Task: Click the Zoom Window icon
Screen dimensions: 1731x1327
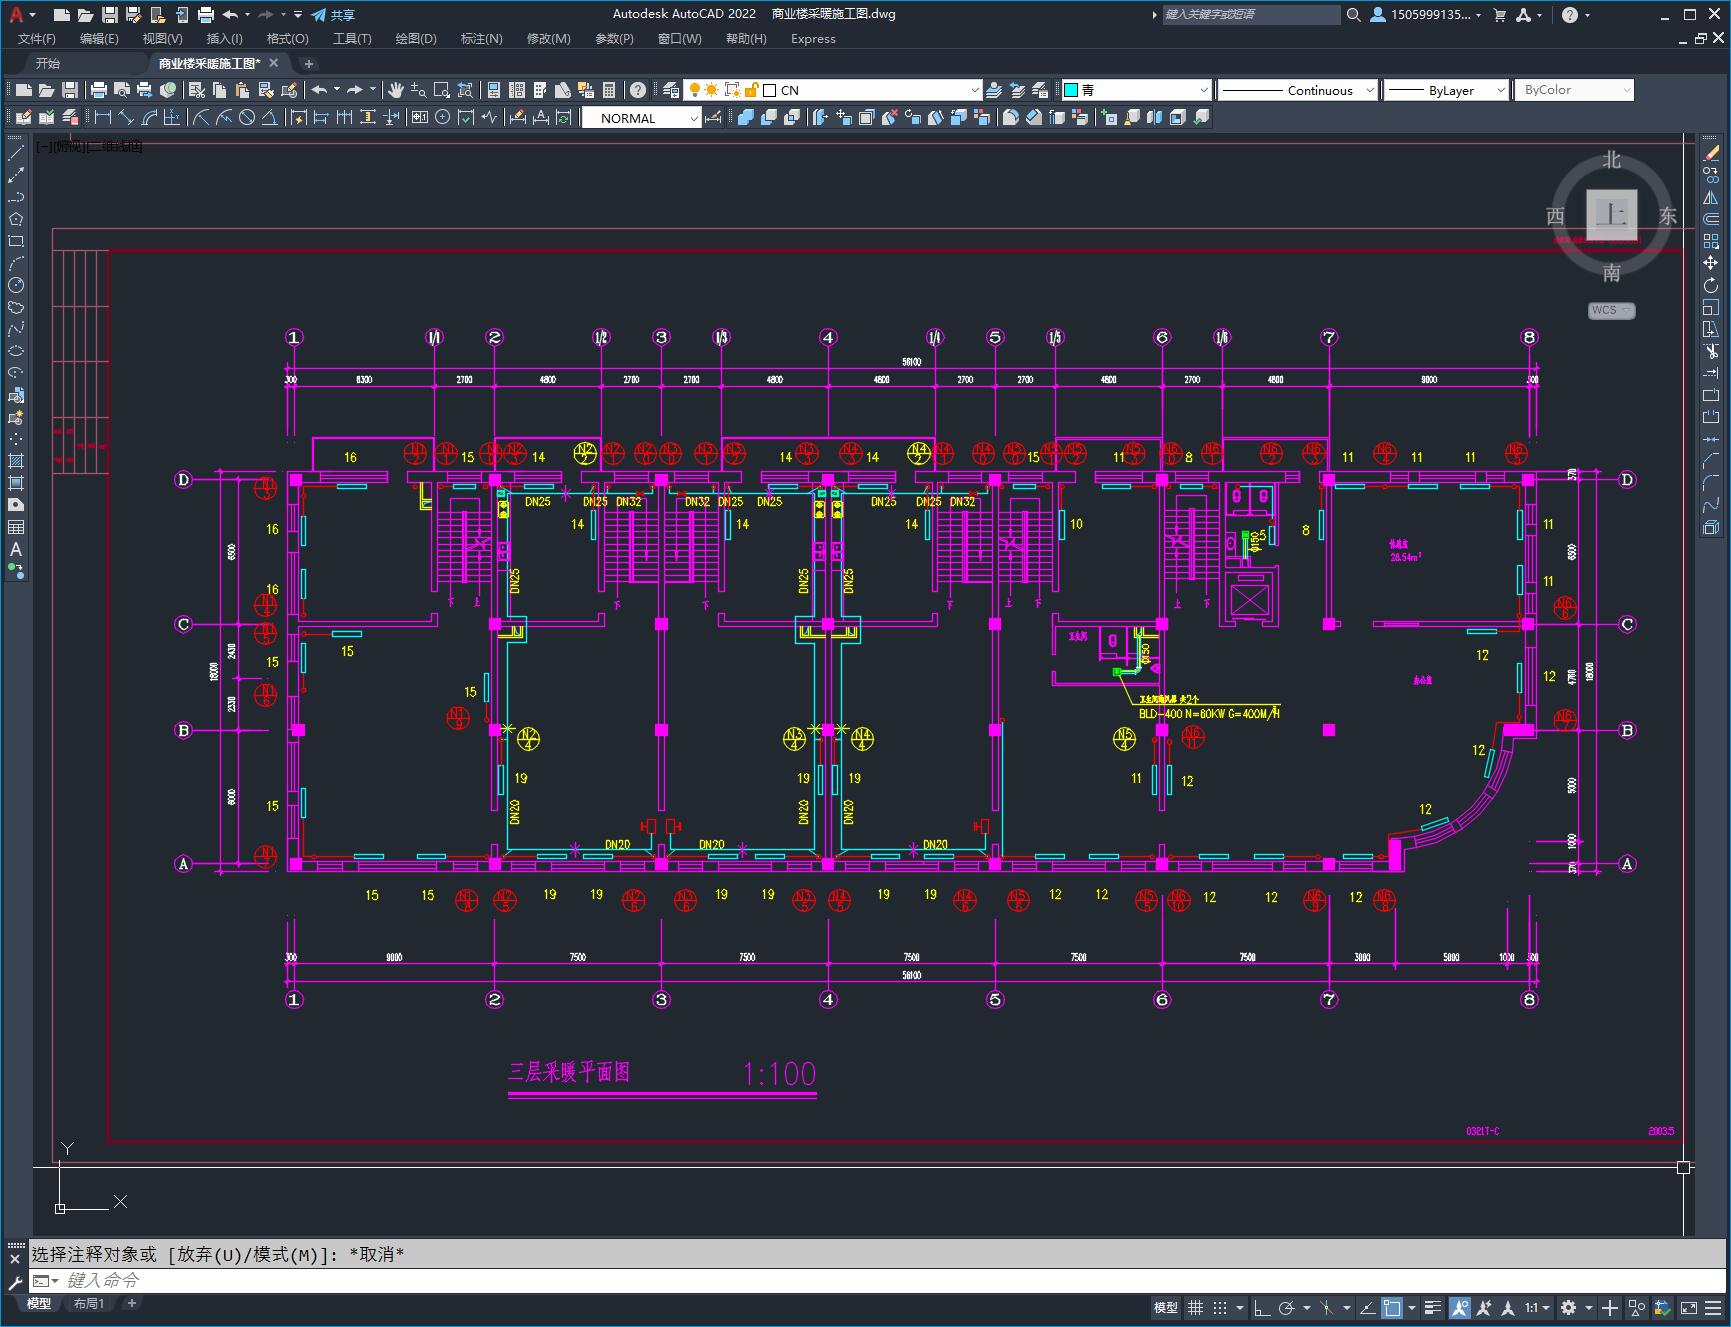Action: [x=441, y=90]
